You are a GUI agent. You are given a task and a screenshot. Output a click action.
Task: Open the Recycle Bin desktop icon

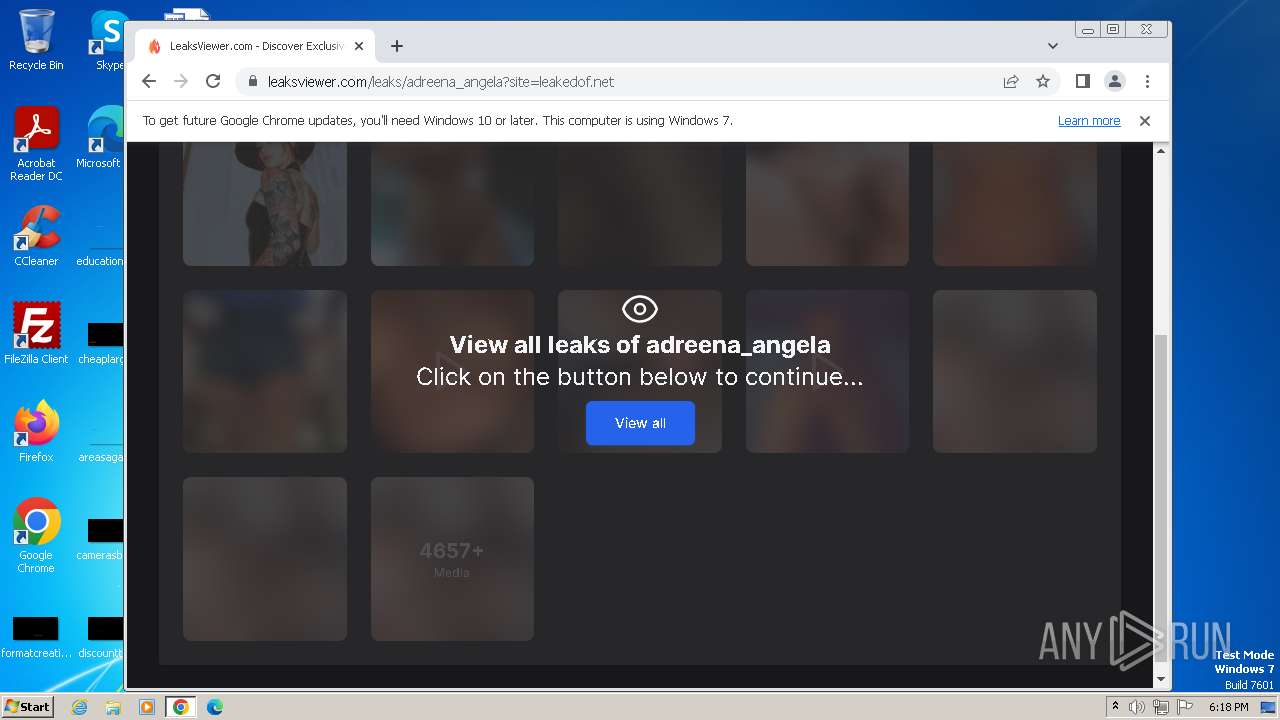tap(36, 40)
